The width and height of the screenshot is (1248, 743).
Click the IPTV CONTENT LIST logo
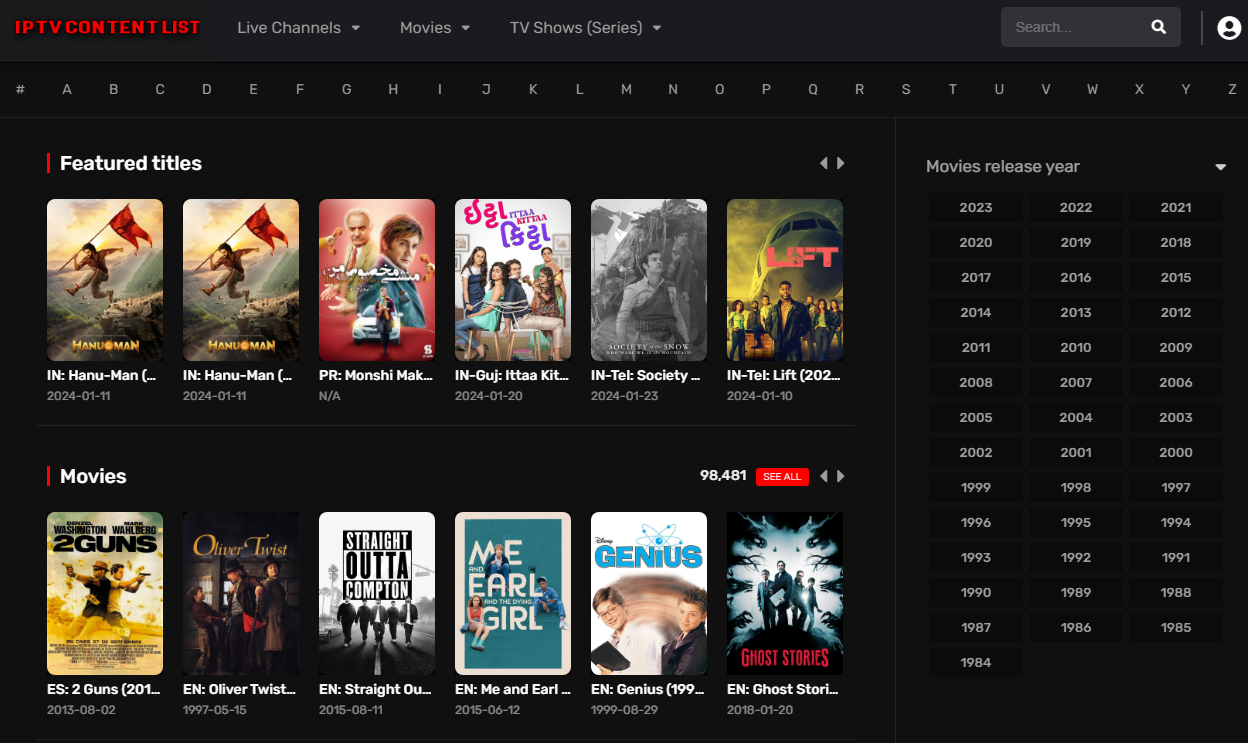pyautogui.click(x=107, y=27)
